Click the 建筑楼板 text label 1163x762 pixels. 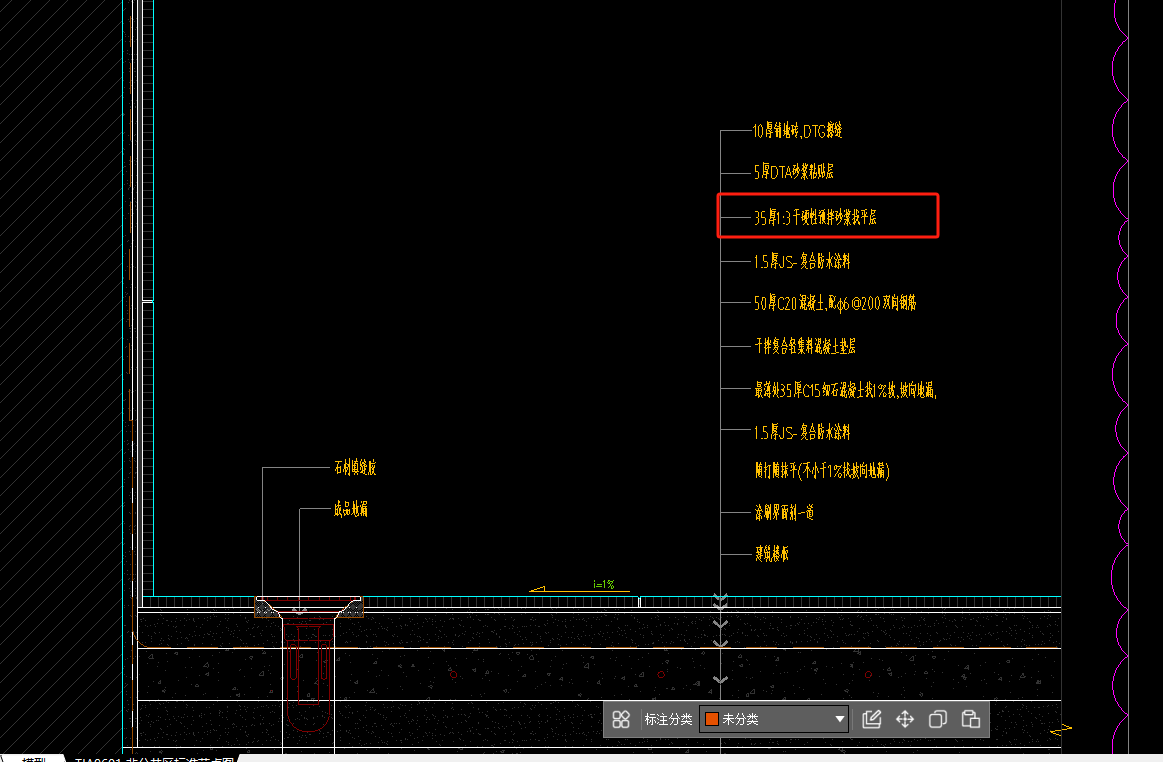coord(771,553)
